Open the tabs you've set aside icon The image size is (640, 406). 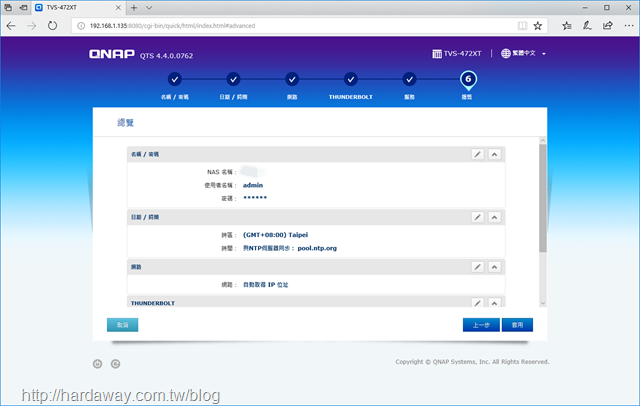pos(8,7)
